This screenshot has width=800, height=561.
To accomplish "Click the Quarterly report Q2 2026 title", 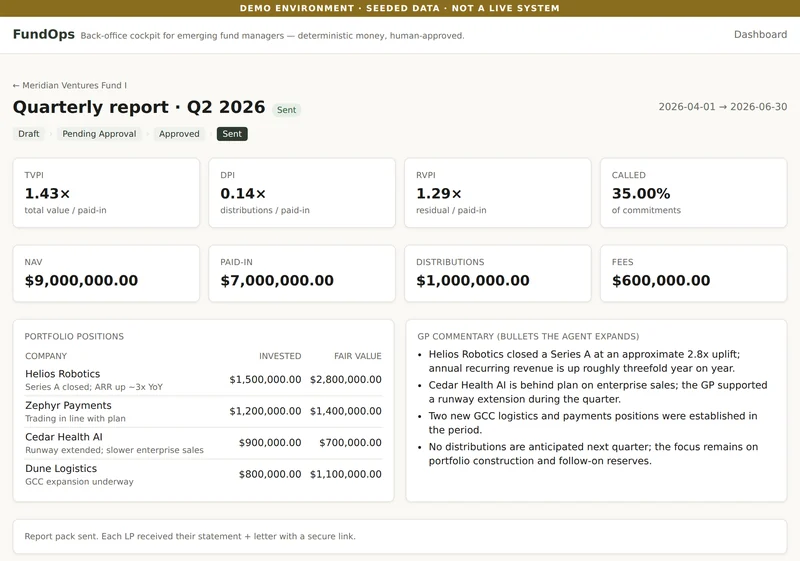I will [139, 107].
